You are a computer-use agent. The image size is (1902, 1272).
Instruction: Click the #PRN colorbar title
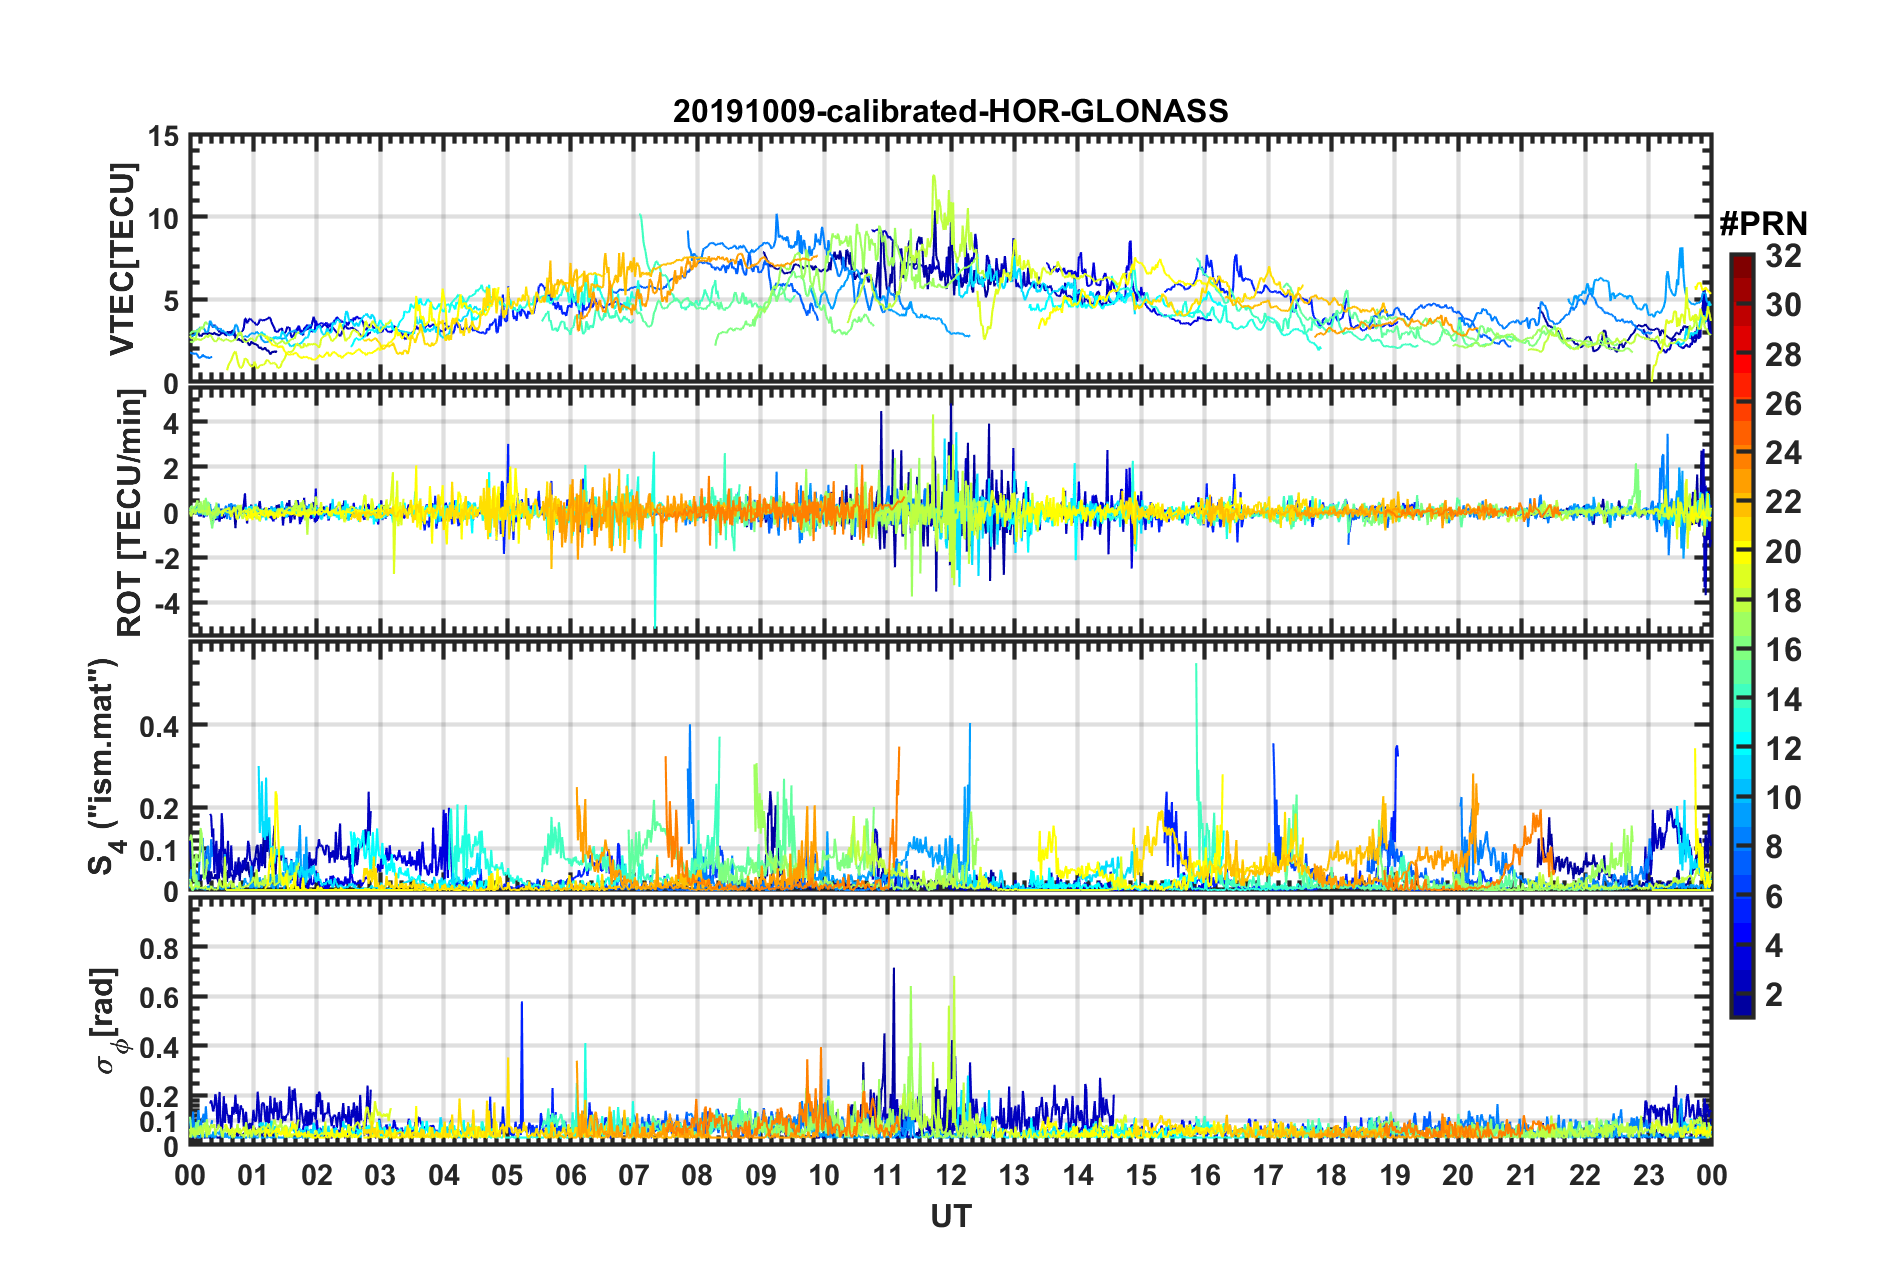[1763, 224]
